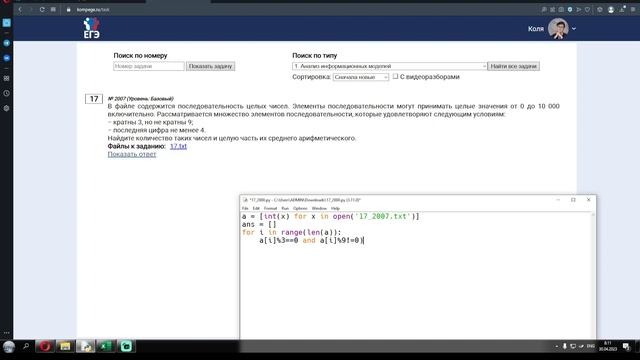Click taskbar clock date
640x360 pixels.
pyautogui.click(x=608, y=347)
